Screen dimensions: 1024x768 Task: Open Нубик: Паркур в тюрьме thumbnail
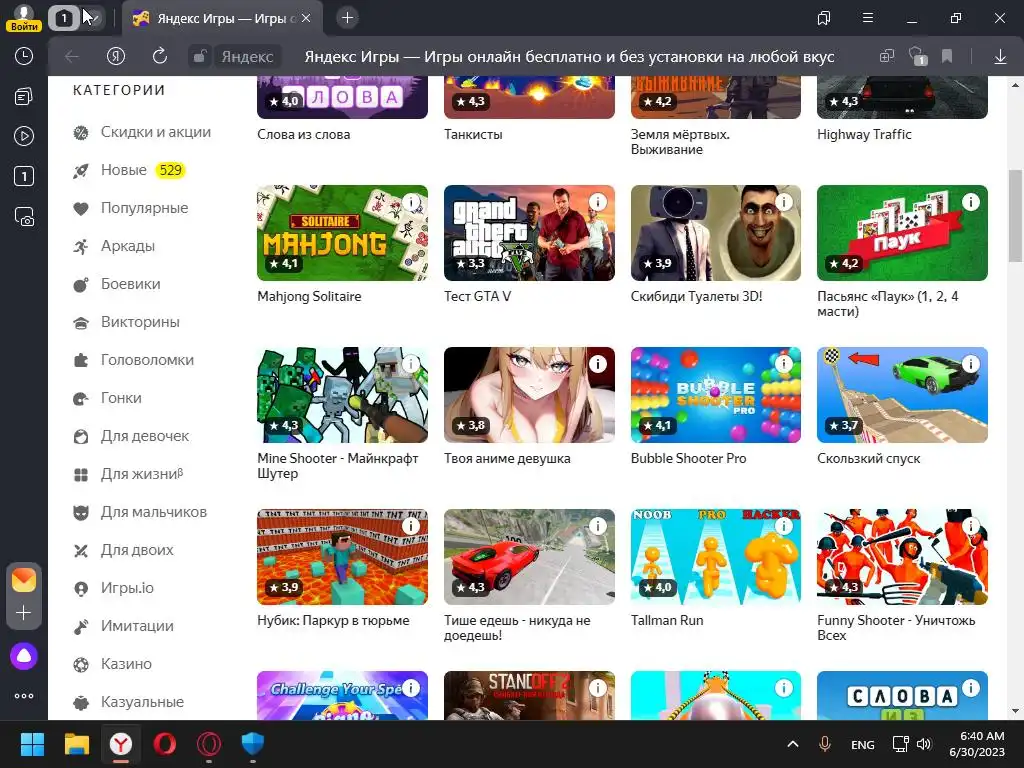[342, 557]
